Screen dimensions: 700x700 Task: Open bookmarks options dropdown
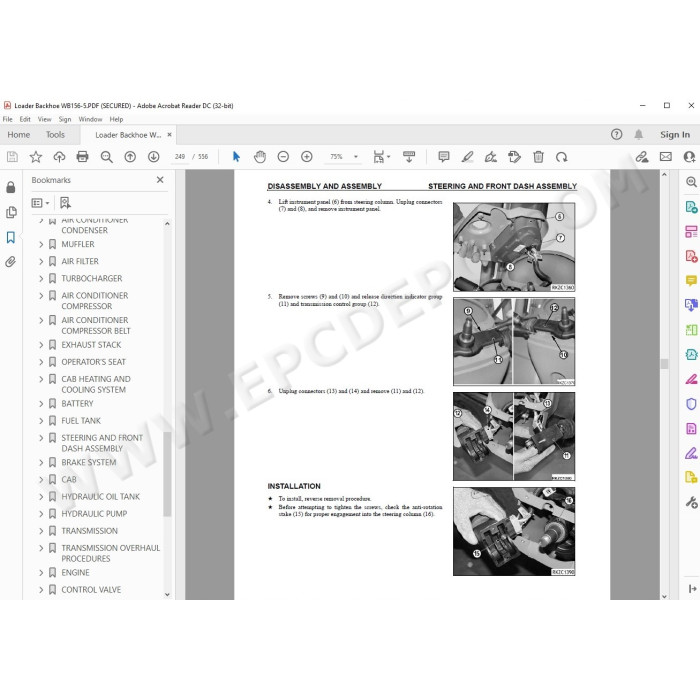(x=40, y=203)
